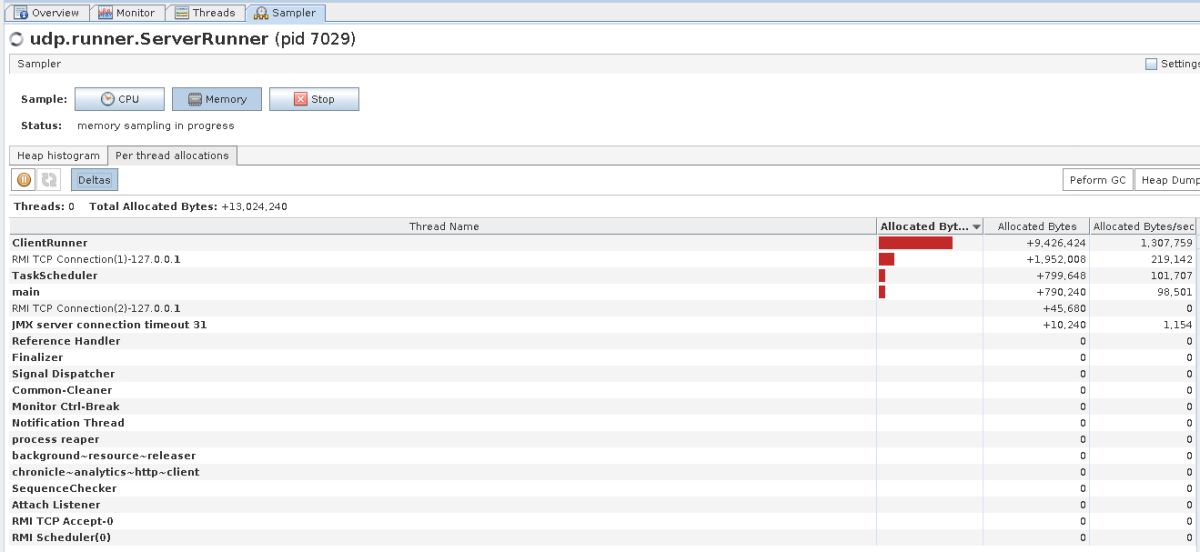Viewport: 1200px width, 552px height.
Task: Select the main thread row
Action: [604, 292]
